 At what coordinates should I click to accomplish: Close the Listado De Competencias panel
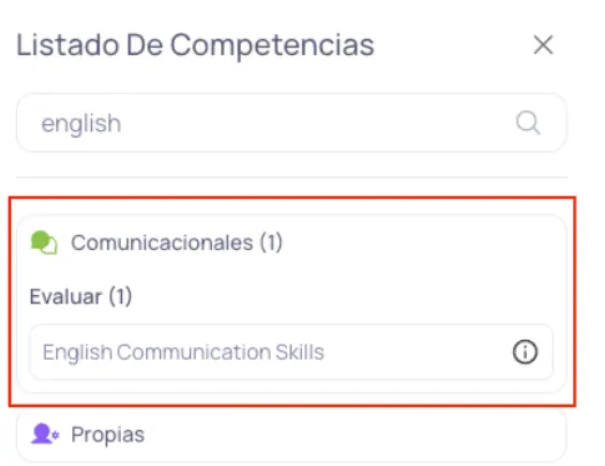tap(543, 45)
